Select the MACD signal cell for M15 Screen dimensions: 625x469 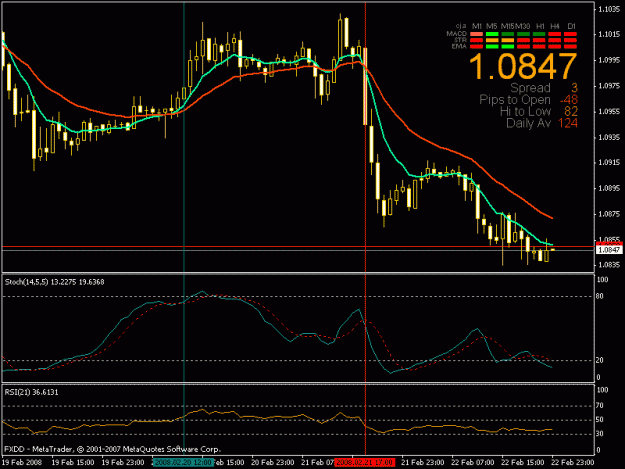click(508, 34)
